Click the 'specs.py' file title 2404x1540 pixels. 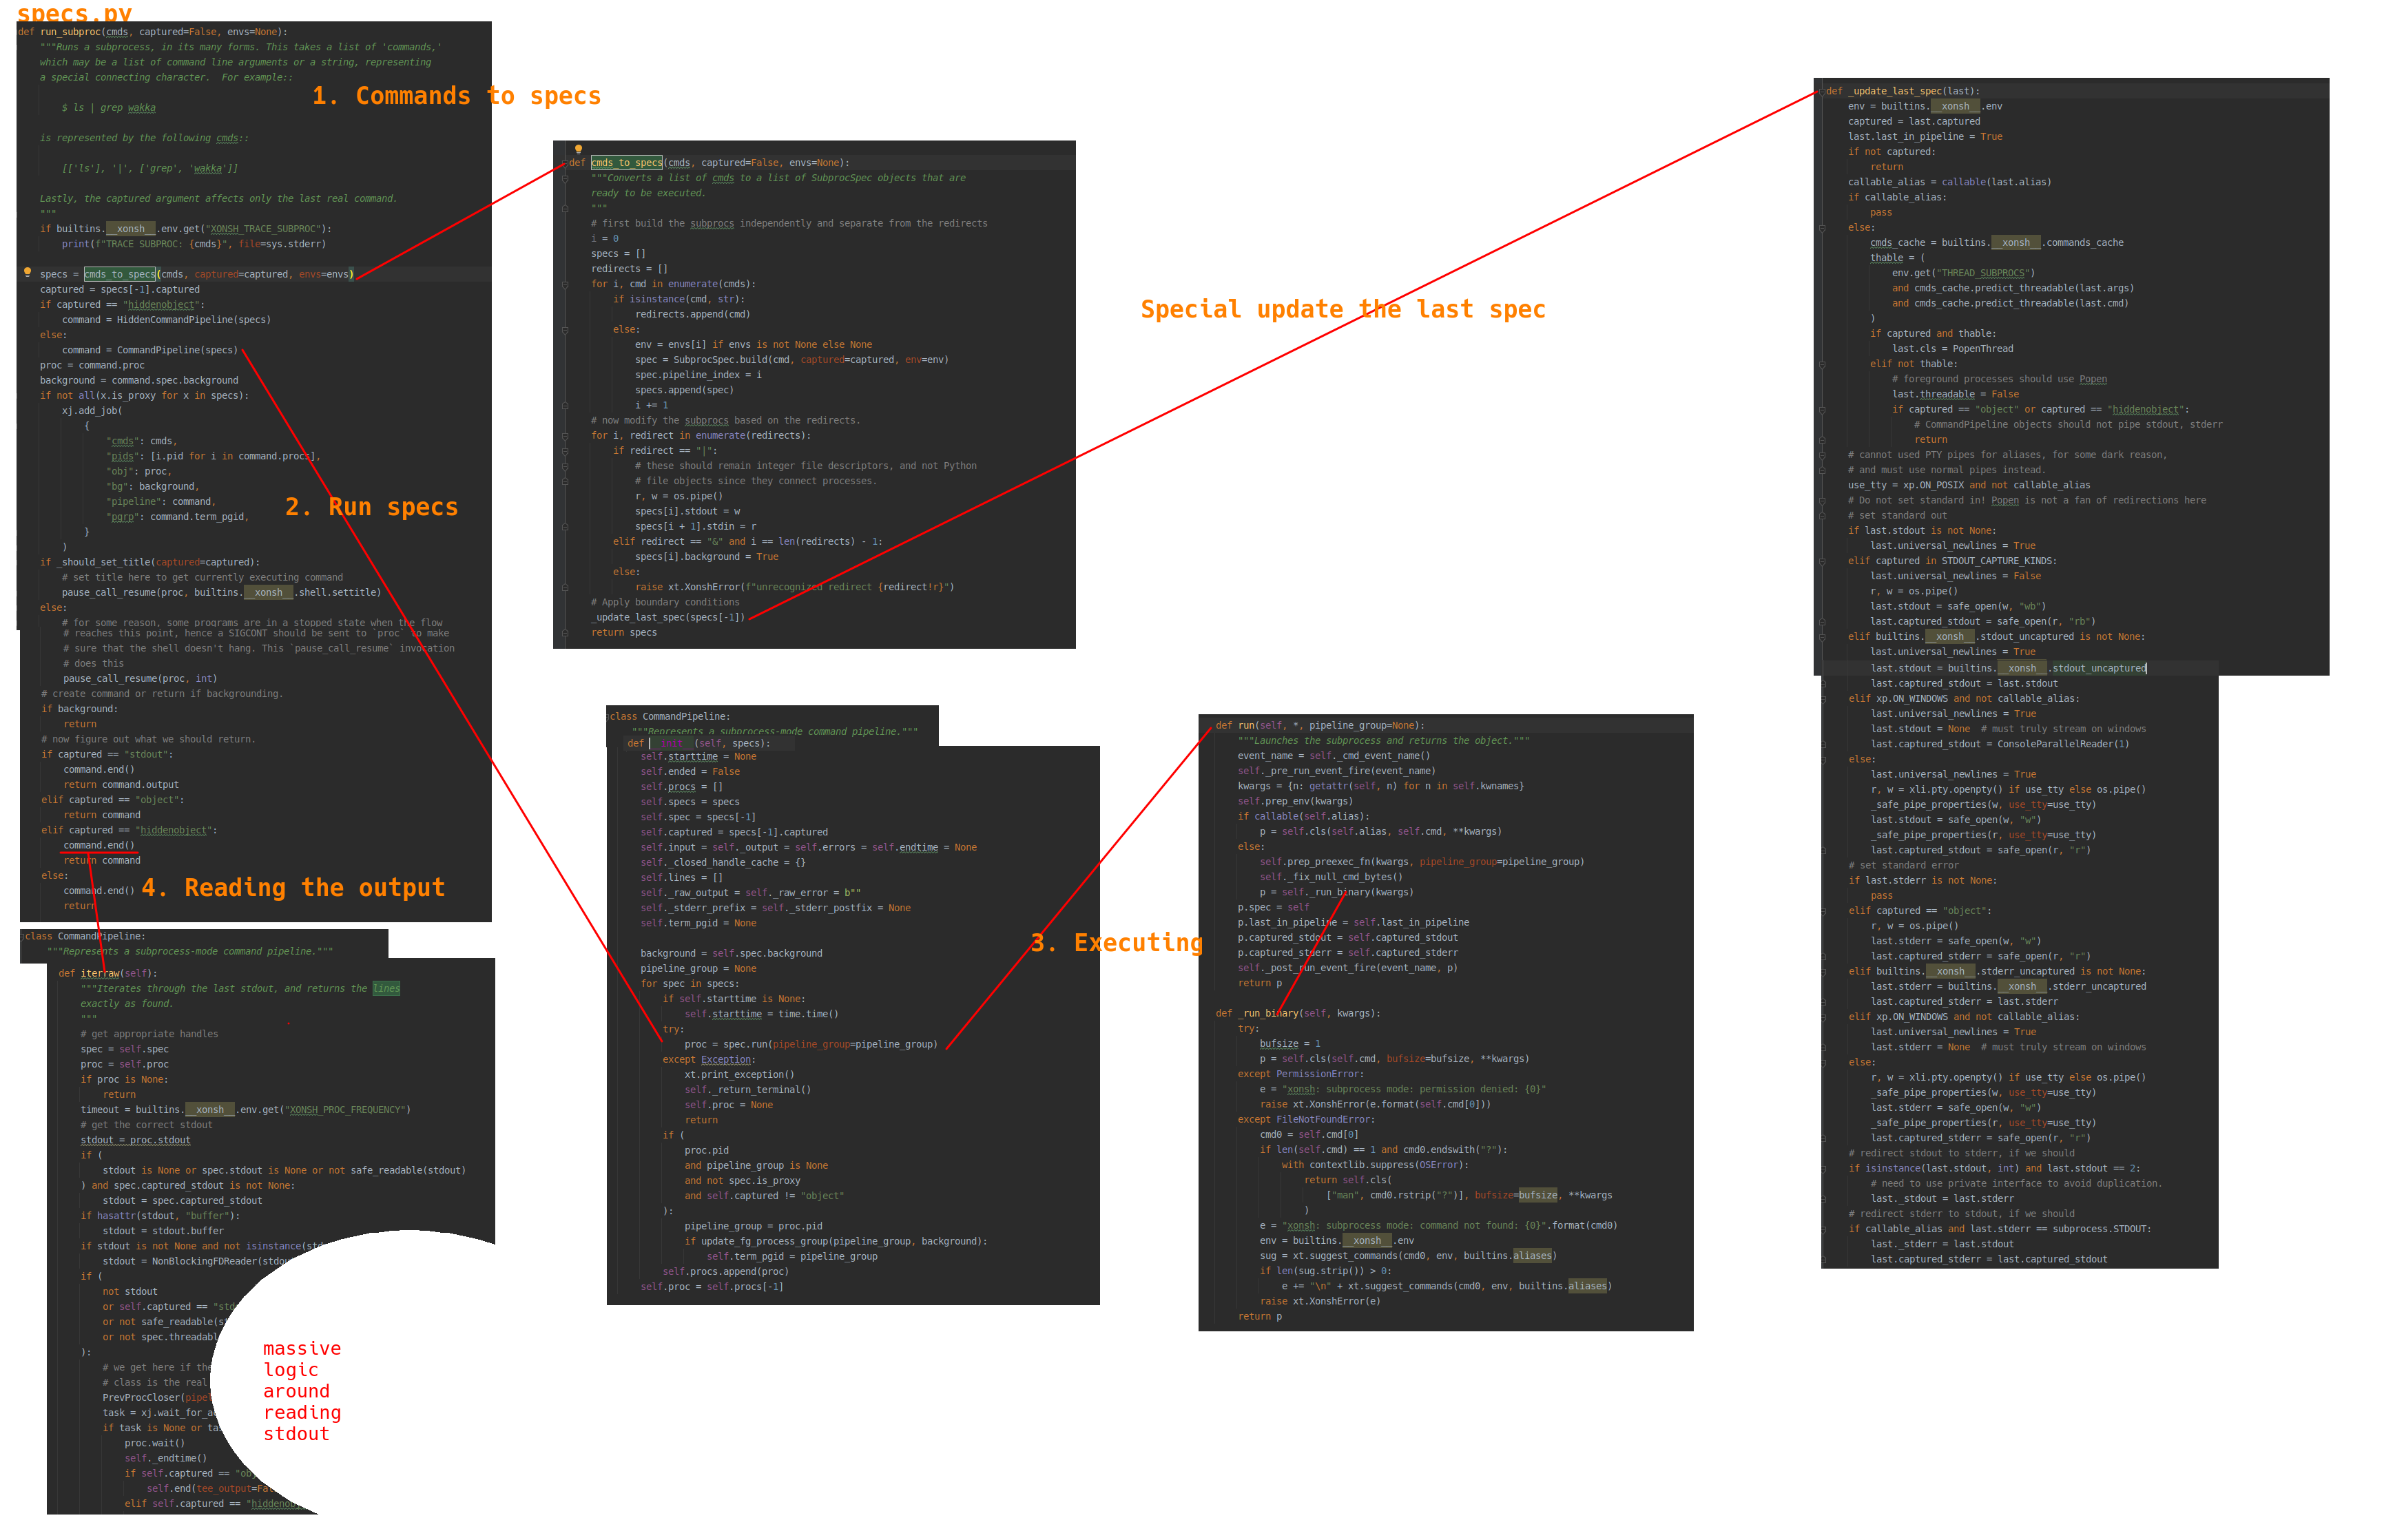[74, 13]
